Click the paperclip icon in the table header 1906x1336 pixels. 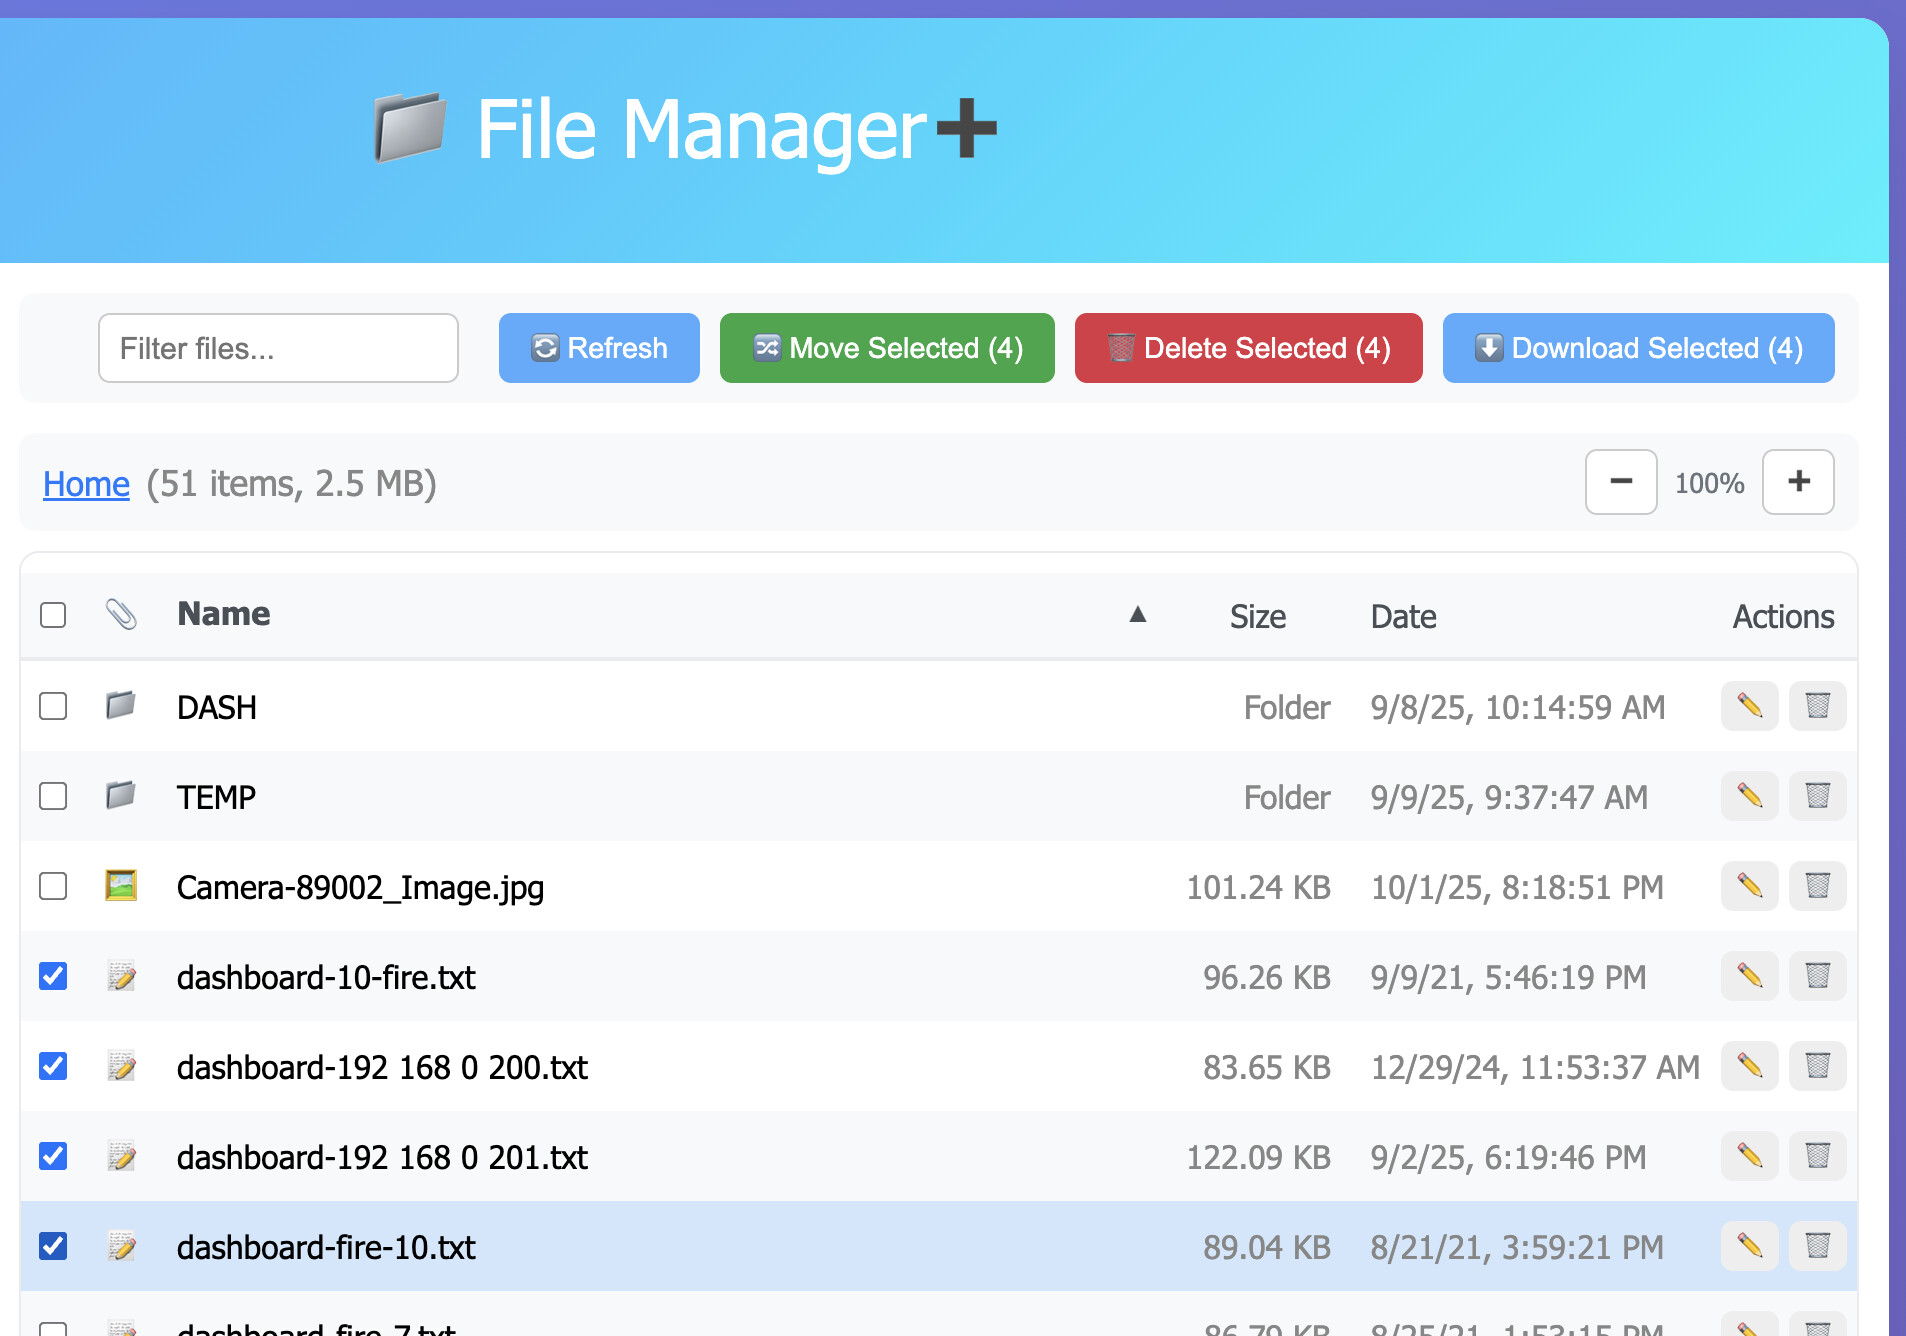pos(121,614)
